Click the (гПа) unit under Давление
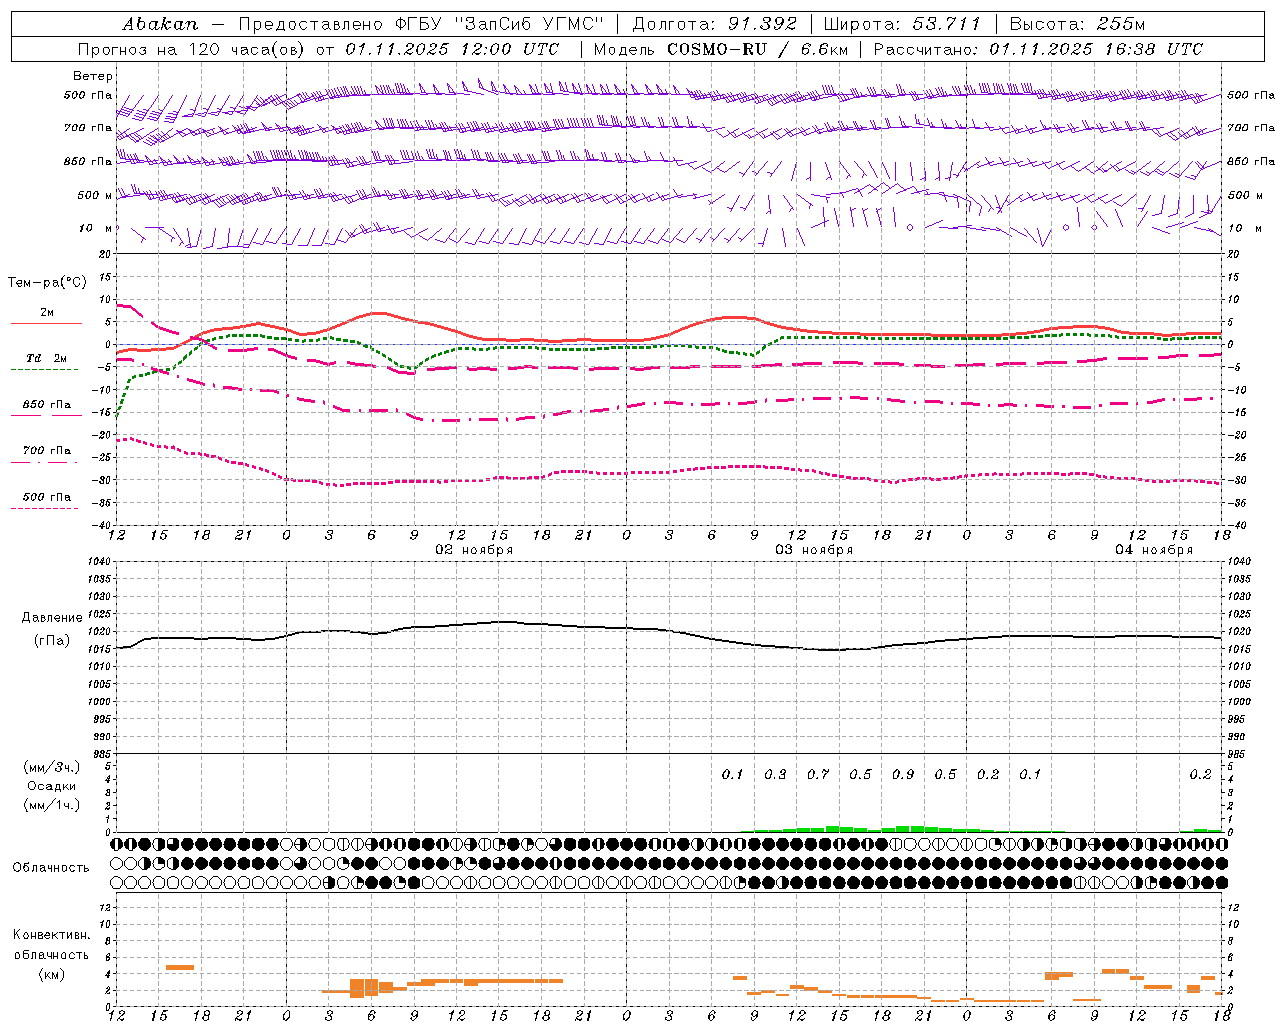 (52, 641)
